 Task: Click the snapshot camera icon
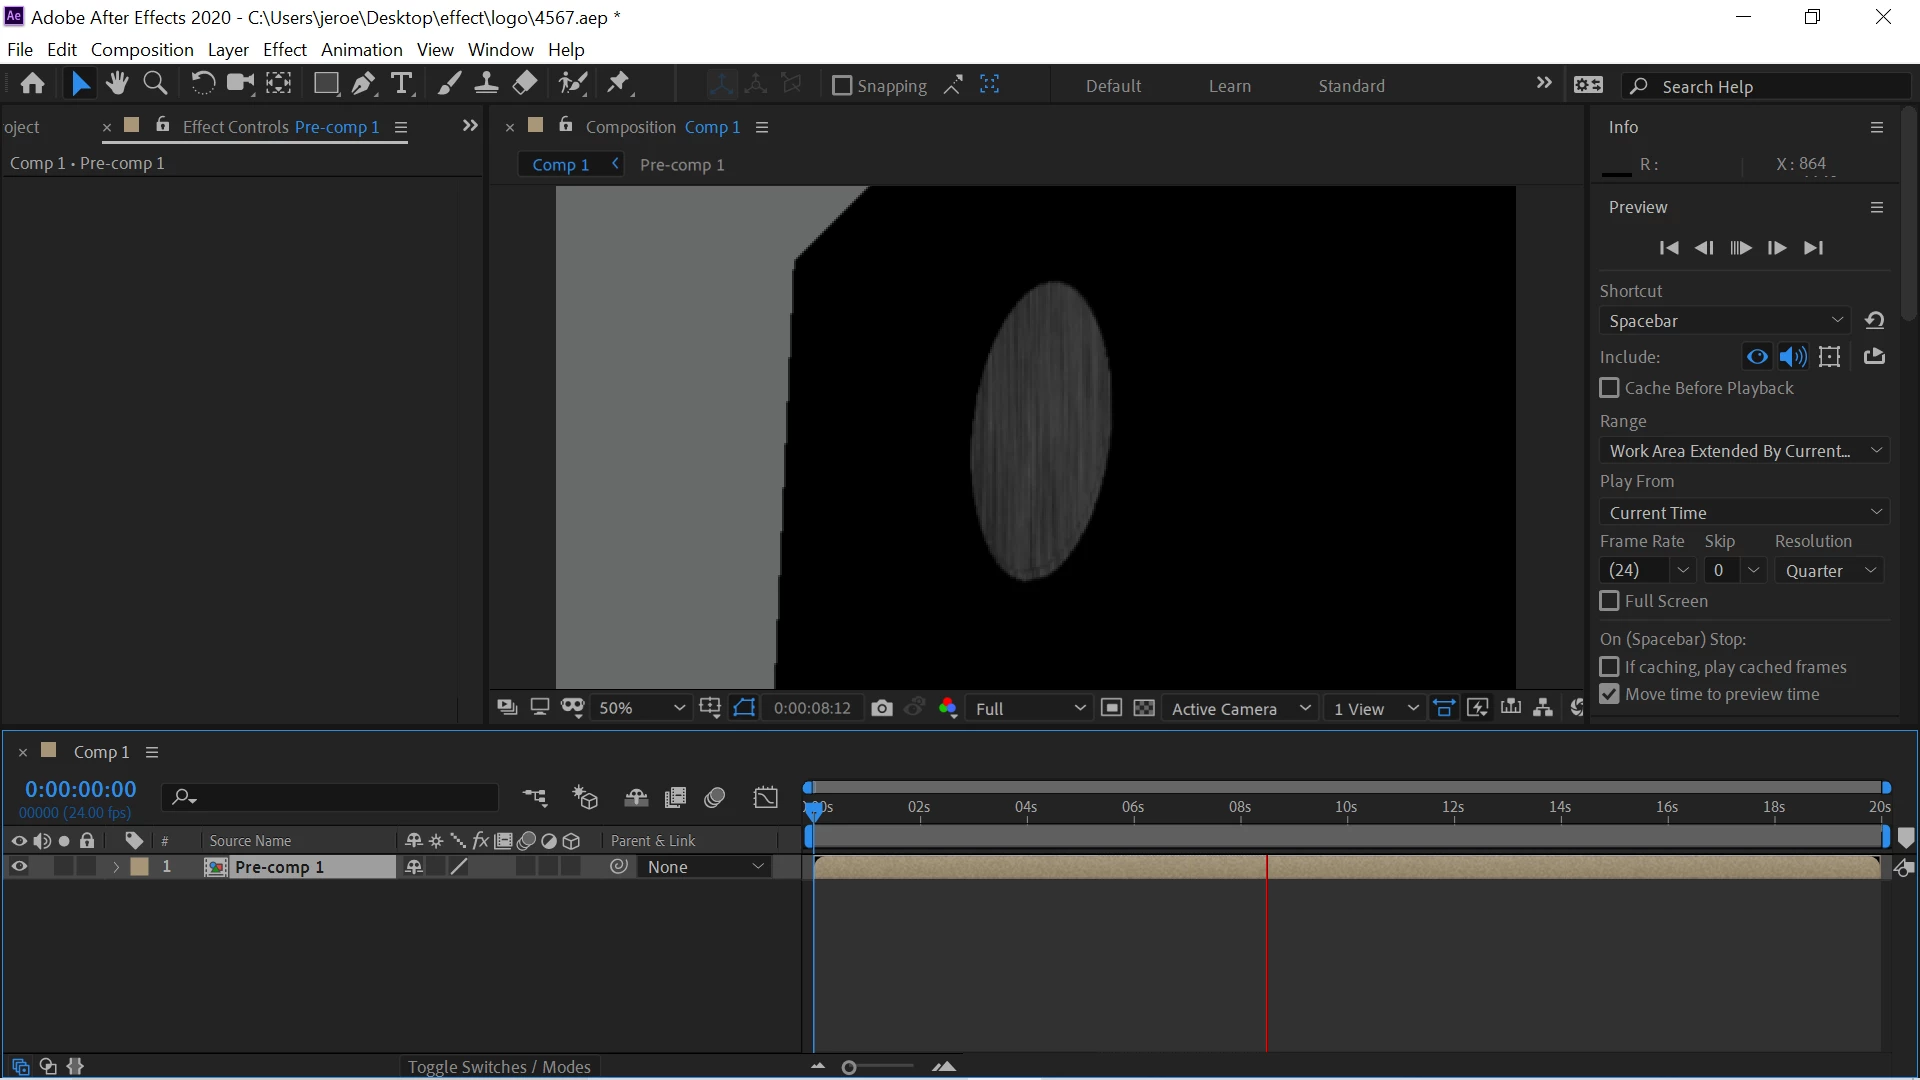[881, 708]
